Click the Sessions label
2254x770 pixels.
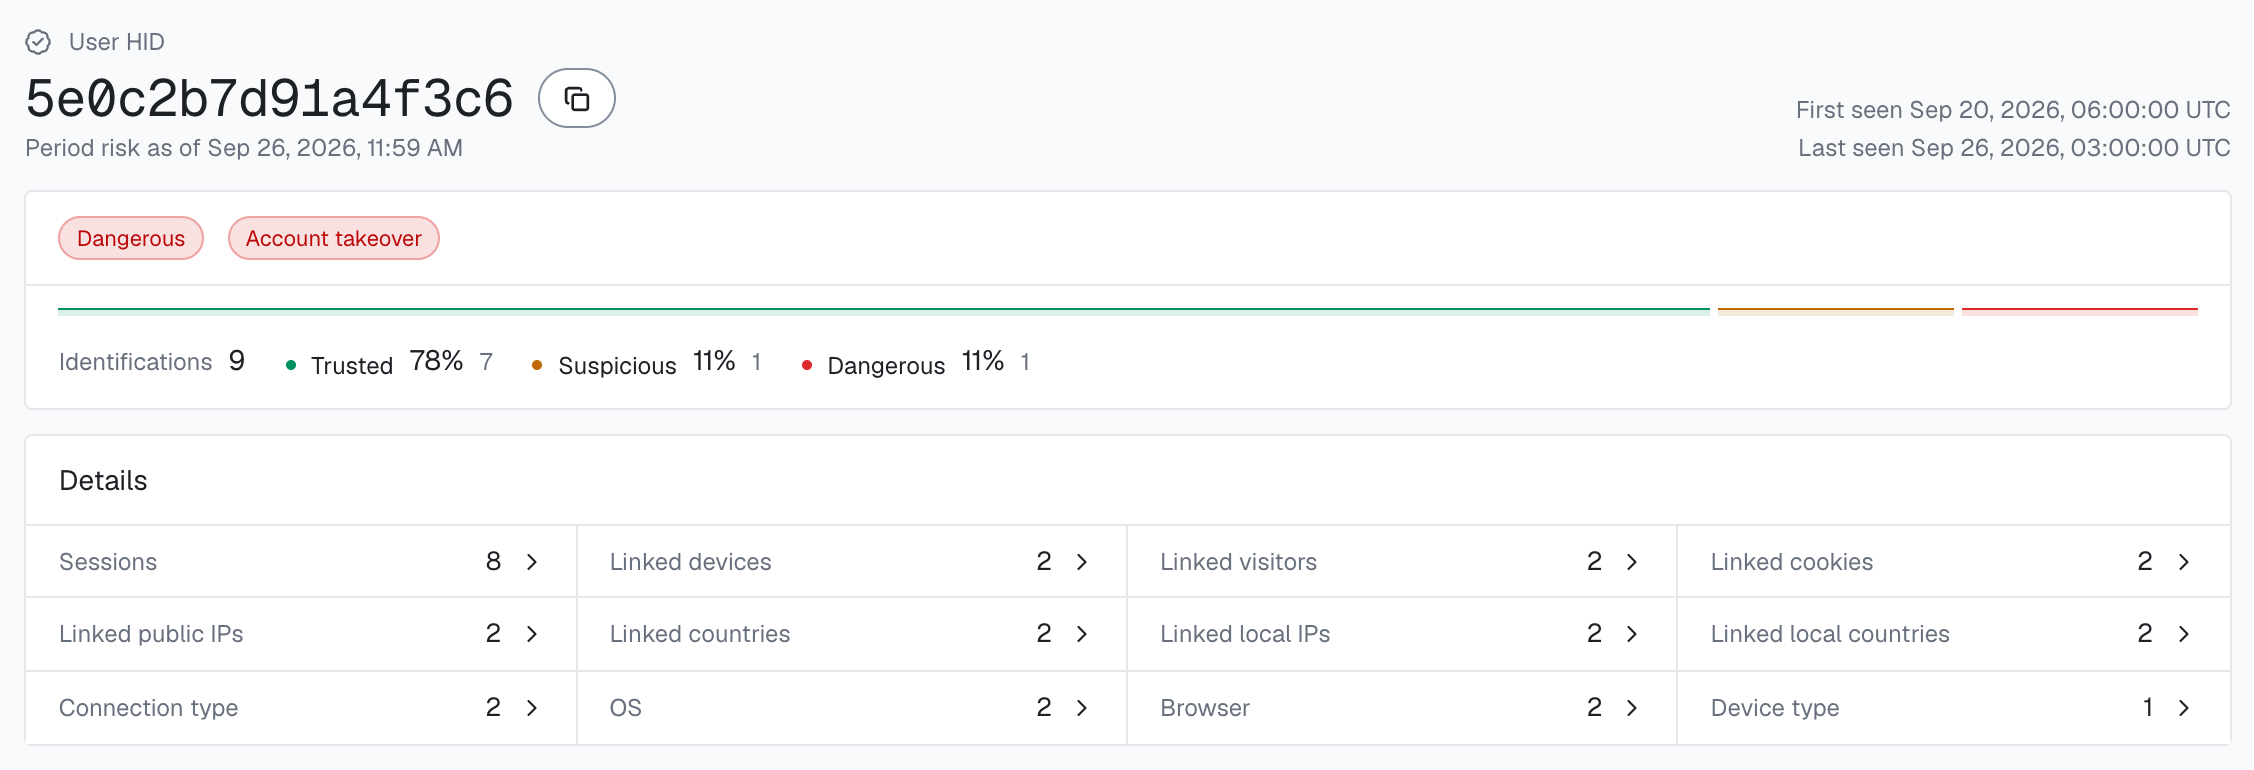(x=108, y=562)
